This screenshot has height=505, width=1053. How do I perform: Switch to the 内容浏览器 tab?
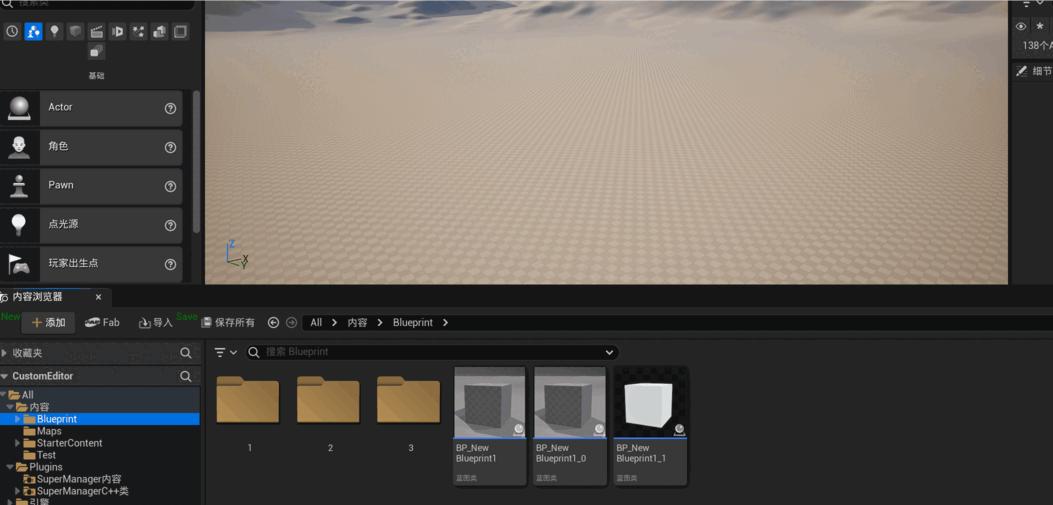38,297
